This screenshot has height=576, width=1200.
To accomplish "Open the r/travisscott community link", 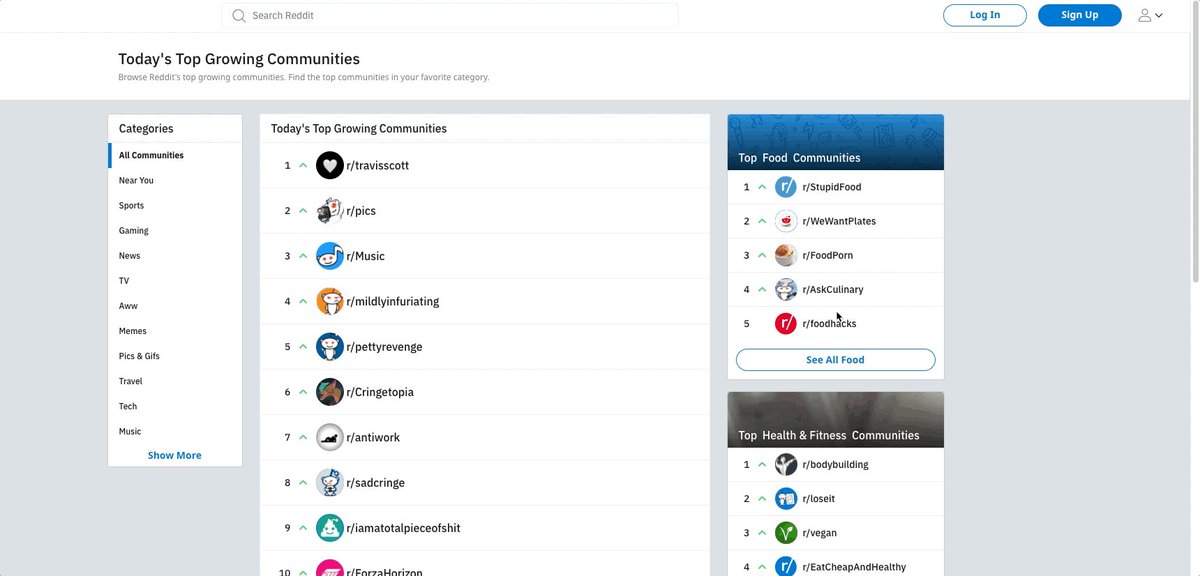I will point(377,165).
